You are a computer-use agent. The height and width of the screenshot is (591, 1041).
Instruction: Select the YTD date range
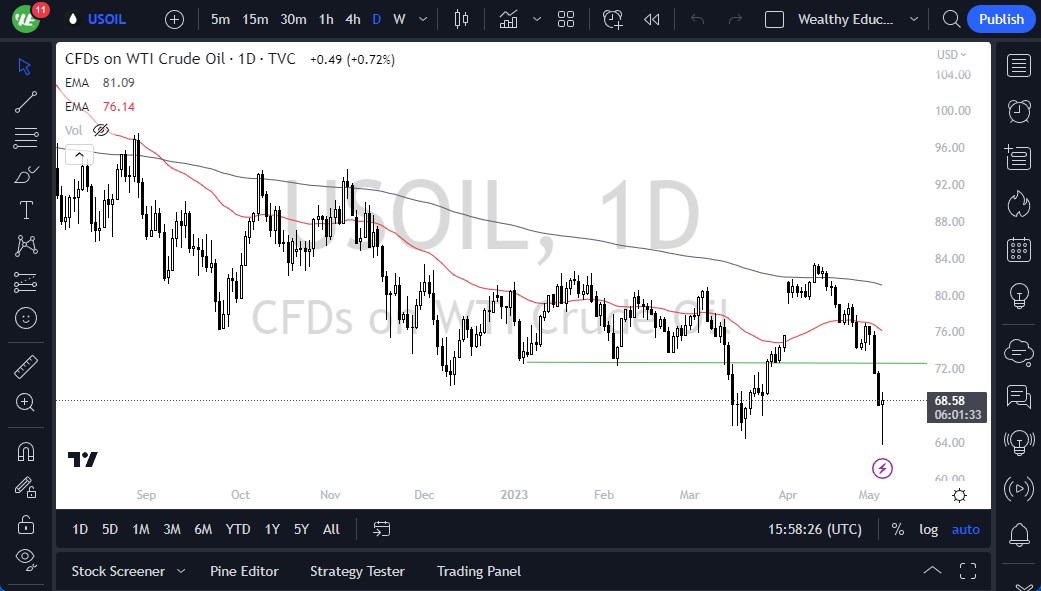coord(238,529)
